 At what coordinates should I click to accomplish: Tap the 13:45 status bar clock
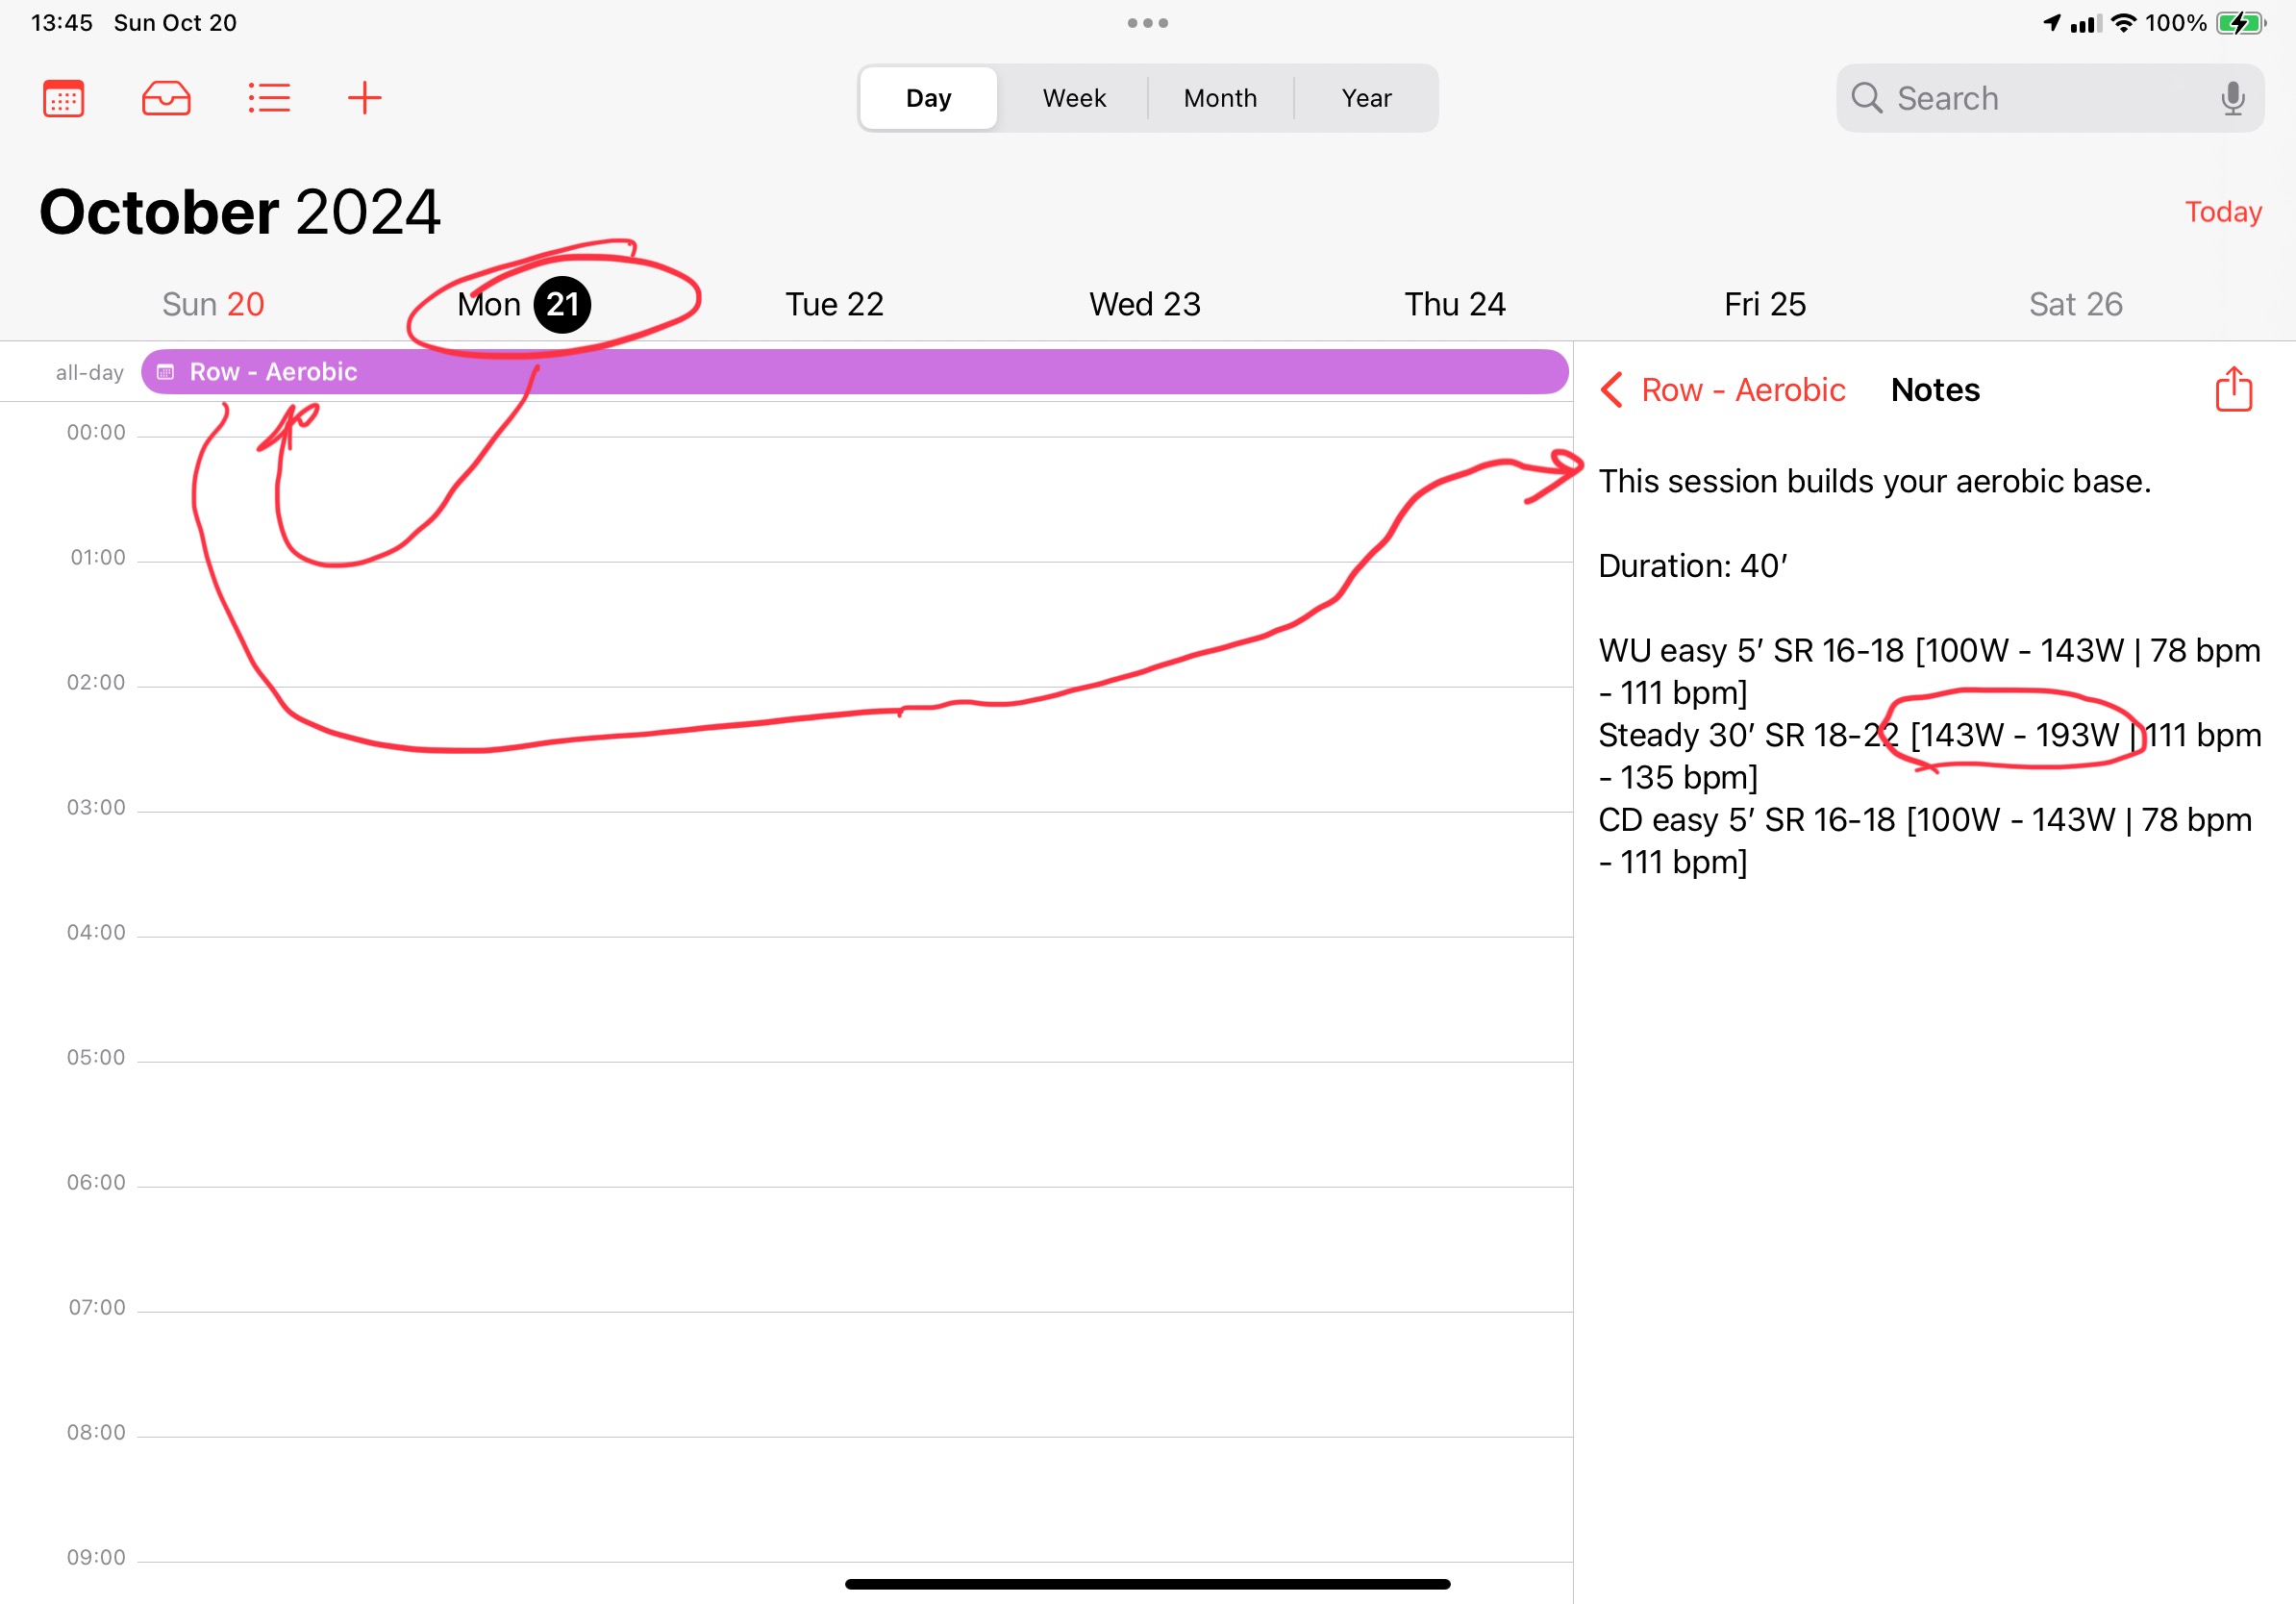[62, 23]
